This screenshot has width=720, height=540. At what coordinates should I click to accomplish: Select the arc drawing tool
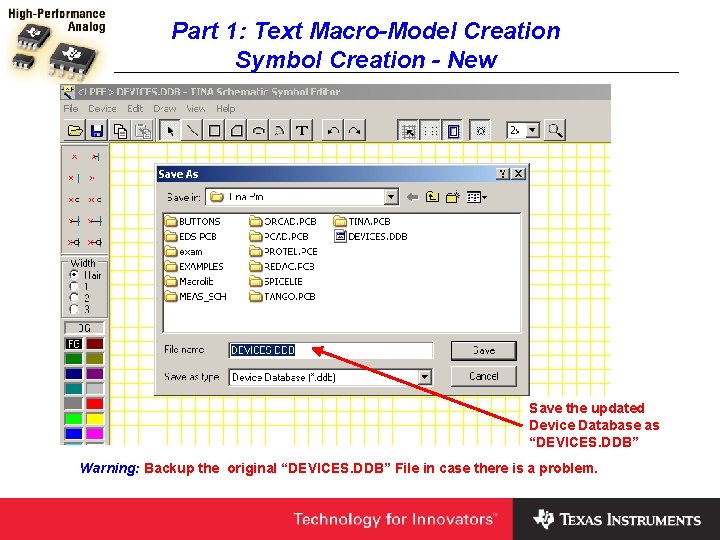pos(280,131)
